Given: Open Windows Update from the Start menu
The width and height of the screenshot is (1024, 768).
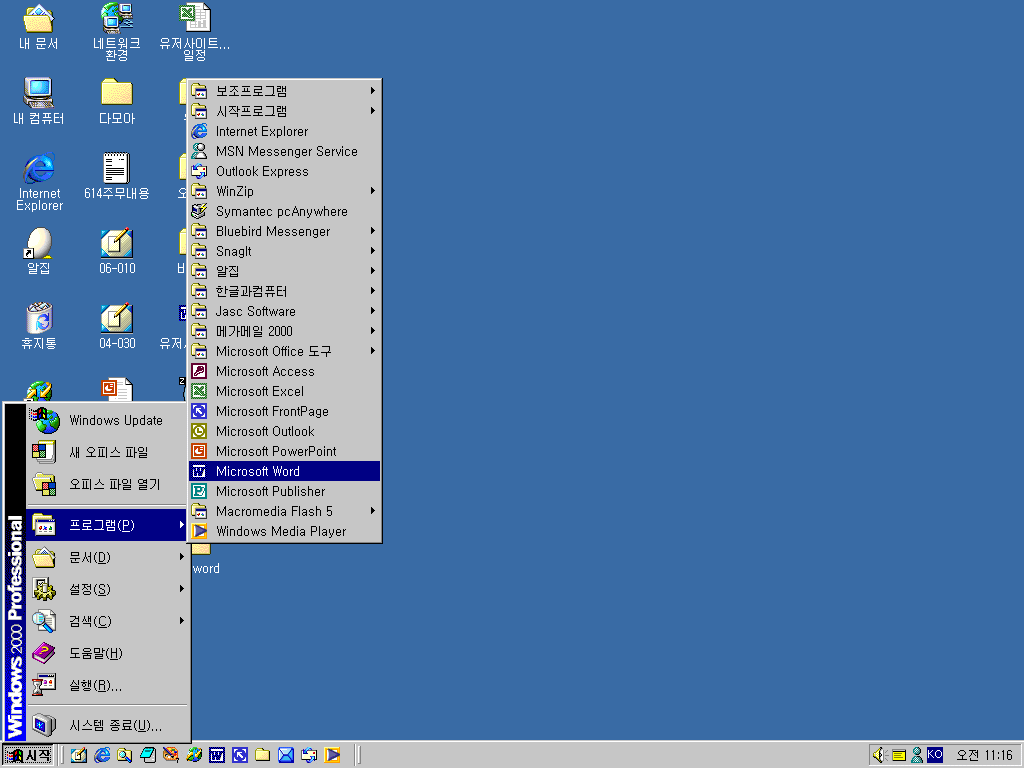Looking at the screenshot, I should 108,421.
